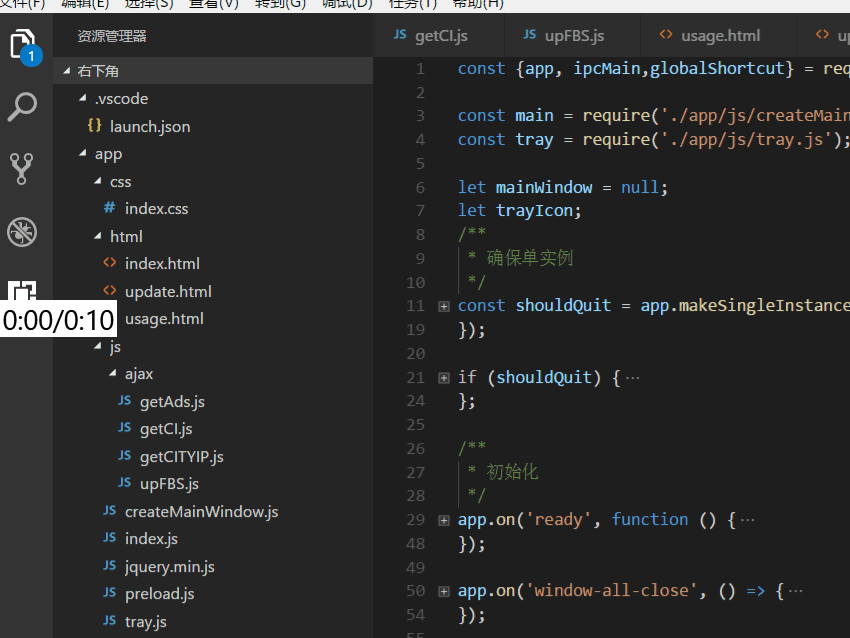Click the 确保单实例 comment text
The image size is (850, 638).
point(530,258)
